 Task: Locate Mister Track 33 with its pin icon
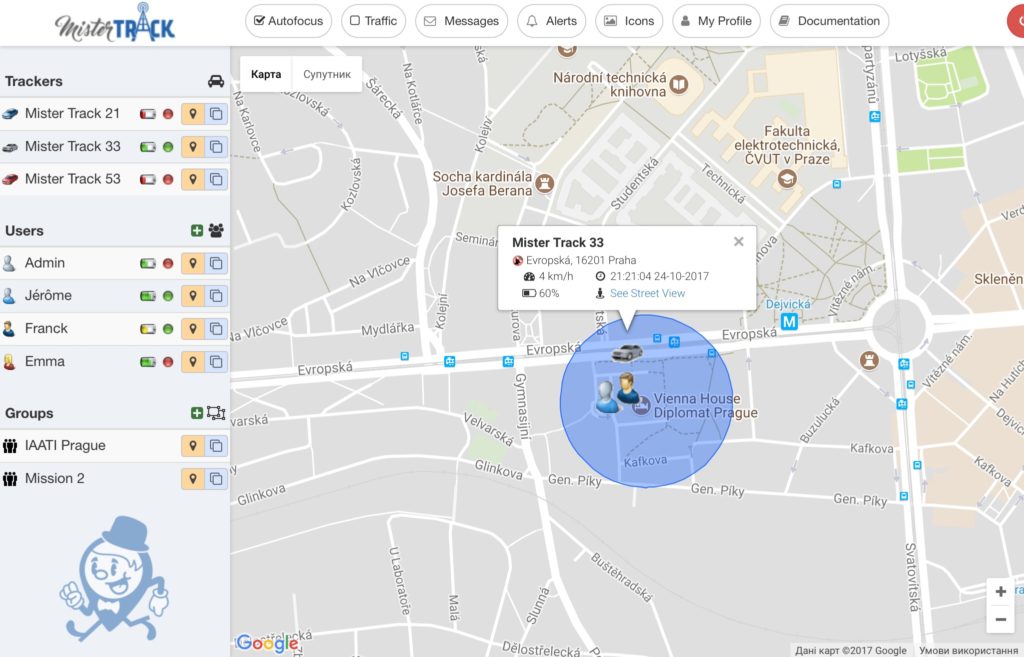point(193,146)
